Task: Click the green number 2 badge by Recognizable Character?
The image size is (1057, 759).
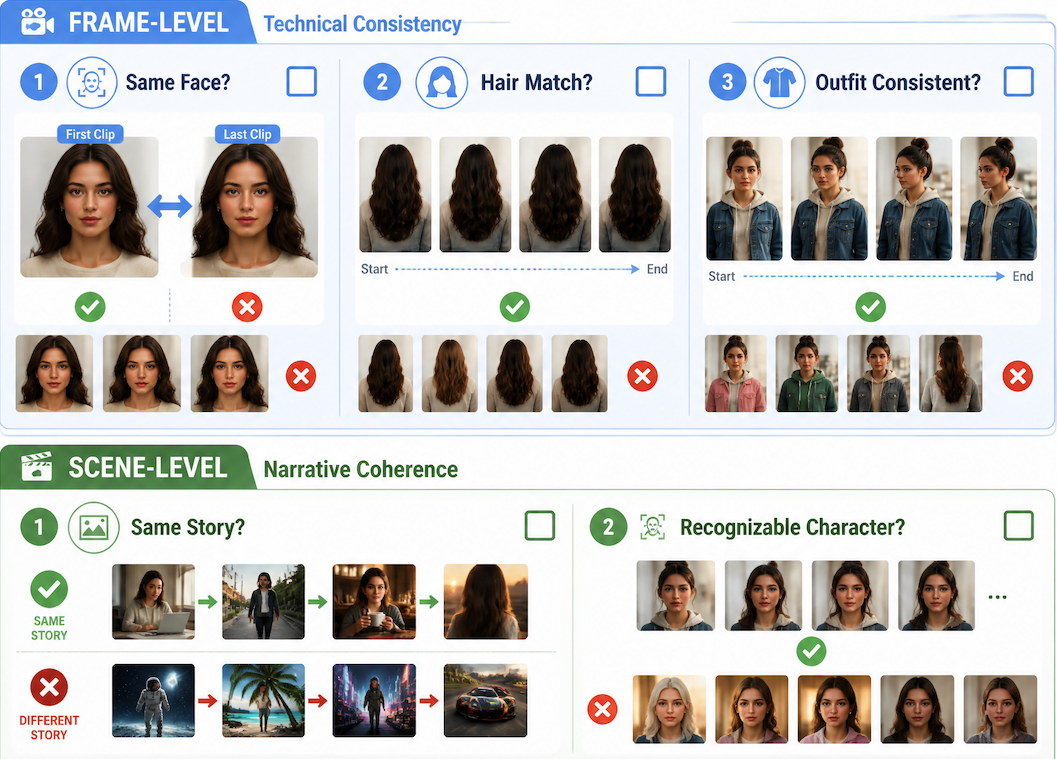Action: 608,526
